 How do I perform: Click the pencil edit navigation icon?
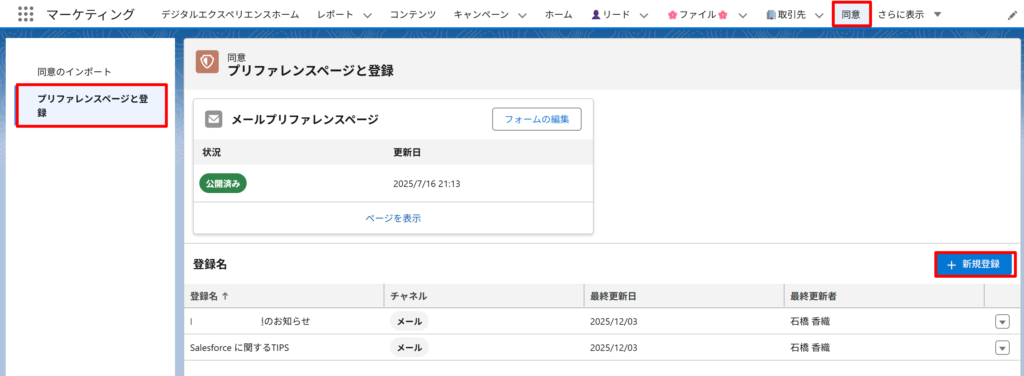point(1012,15)
